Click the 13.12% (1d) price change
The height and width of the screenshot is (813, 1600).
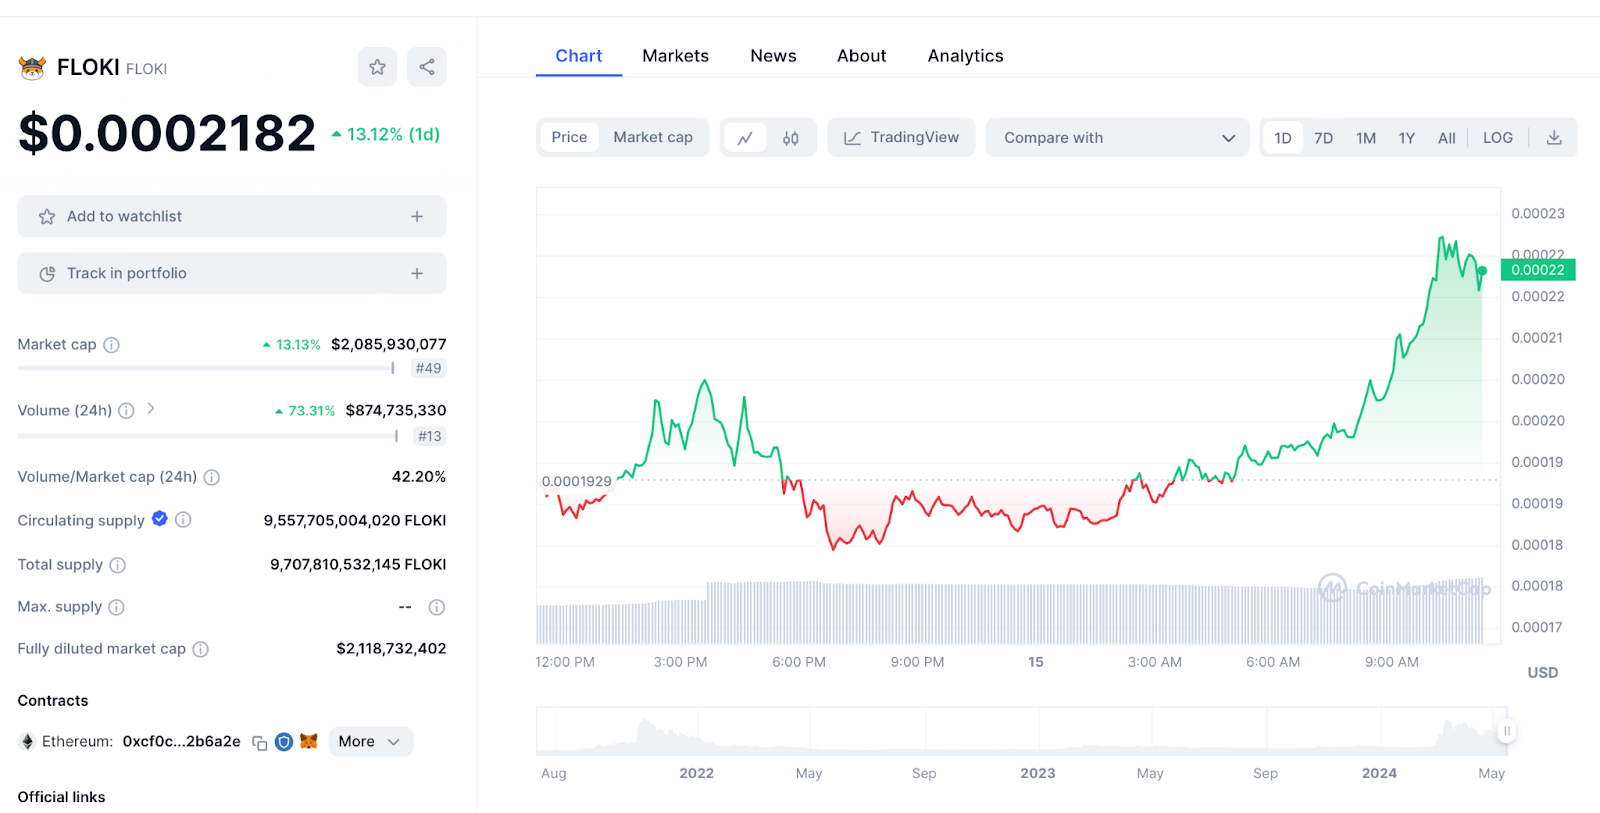(x=386, y=134)
